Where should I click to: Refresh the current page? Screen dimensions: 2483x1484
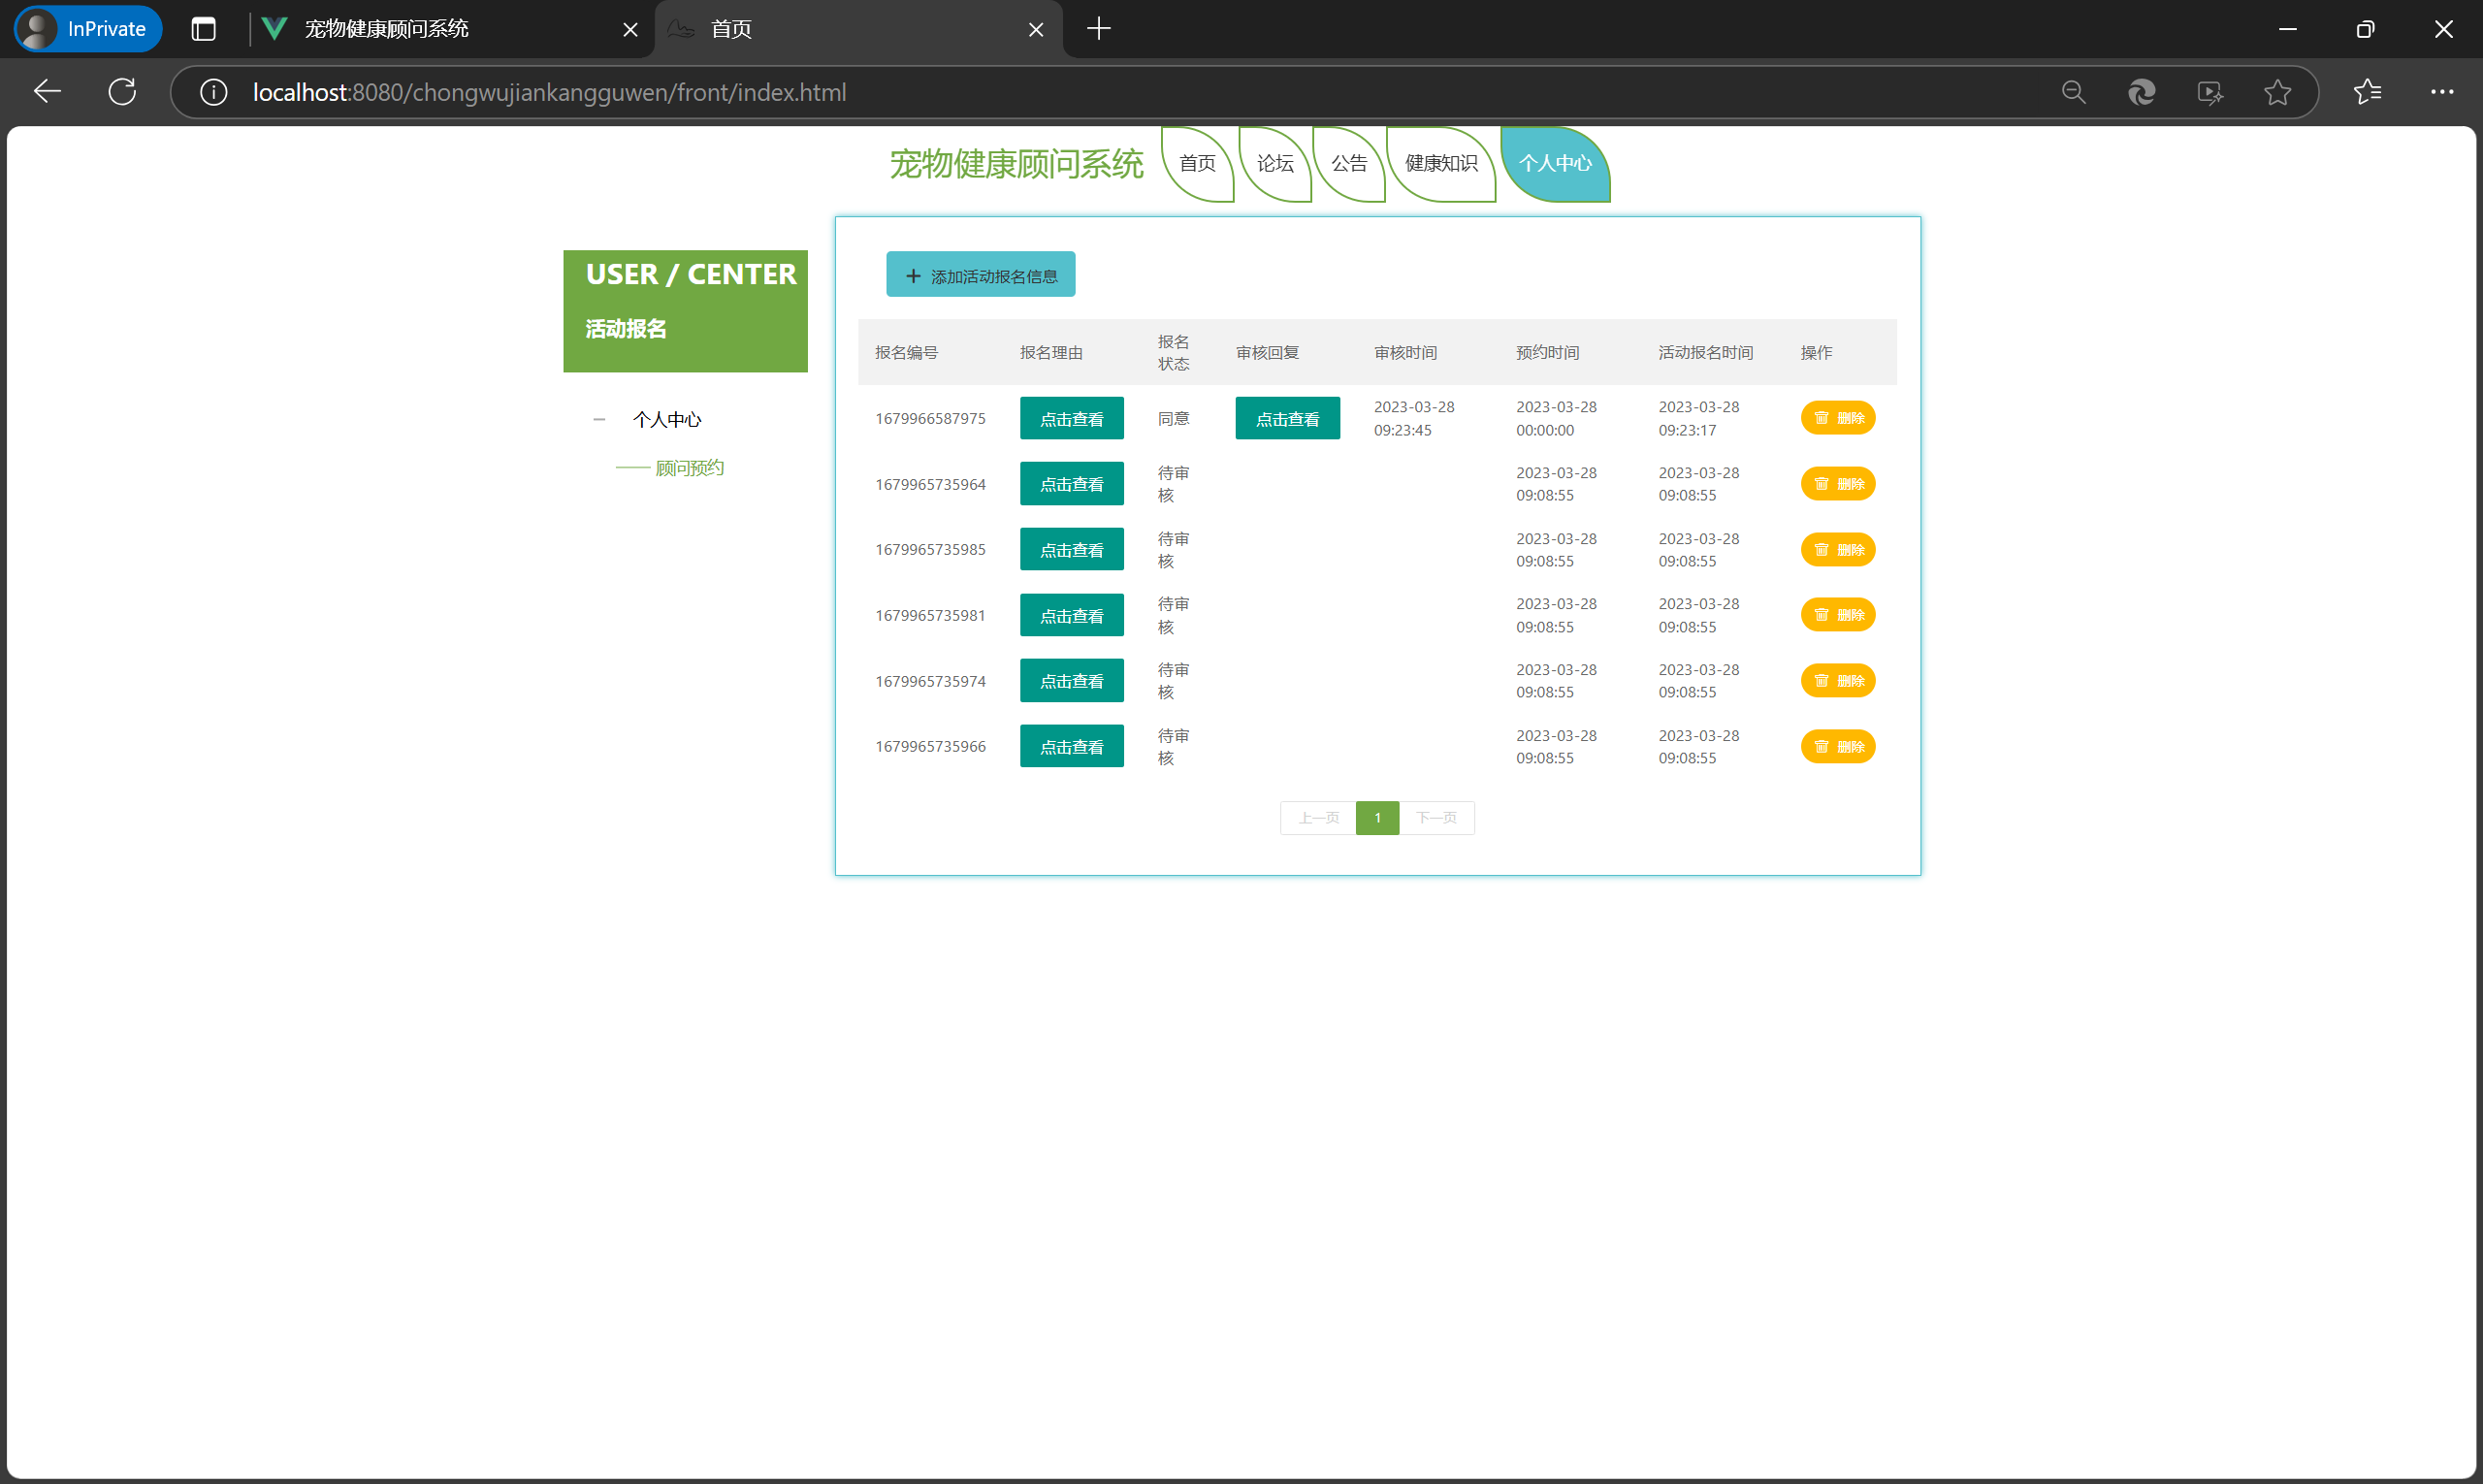[122, 92]
